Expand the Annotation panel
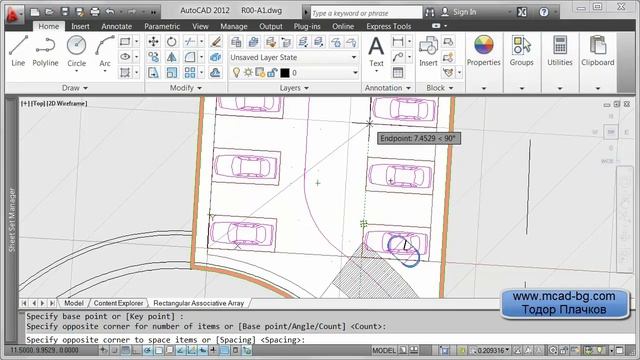 click(x=387, y=88)
